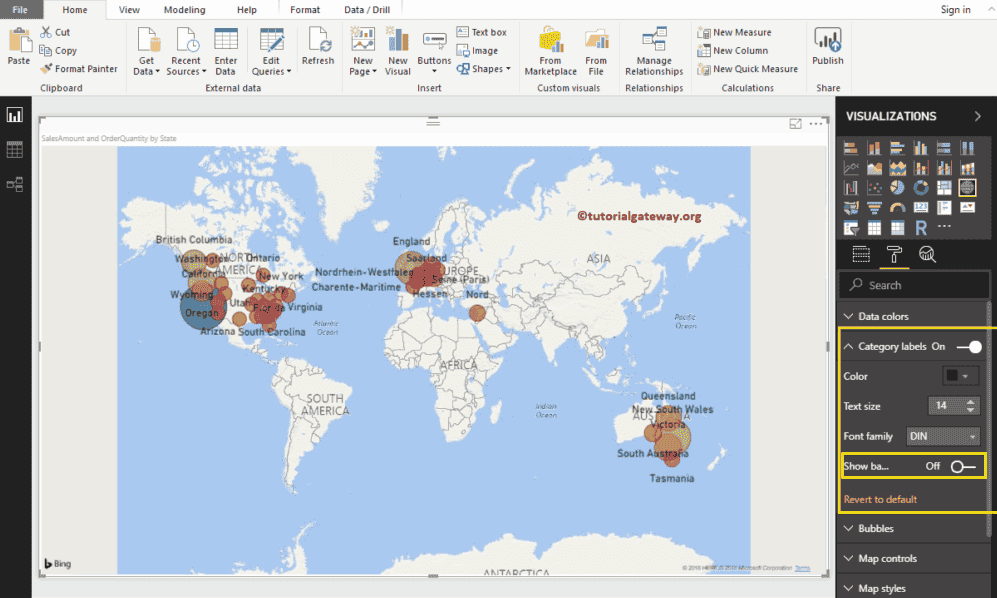
Task: Switch to the Data view in left sidebar
Action: [14, 149]
